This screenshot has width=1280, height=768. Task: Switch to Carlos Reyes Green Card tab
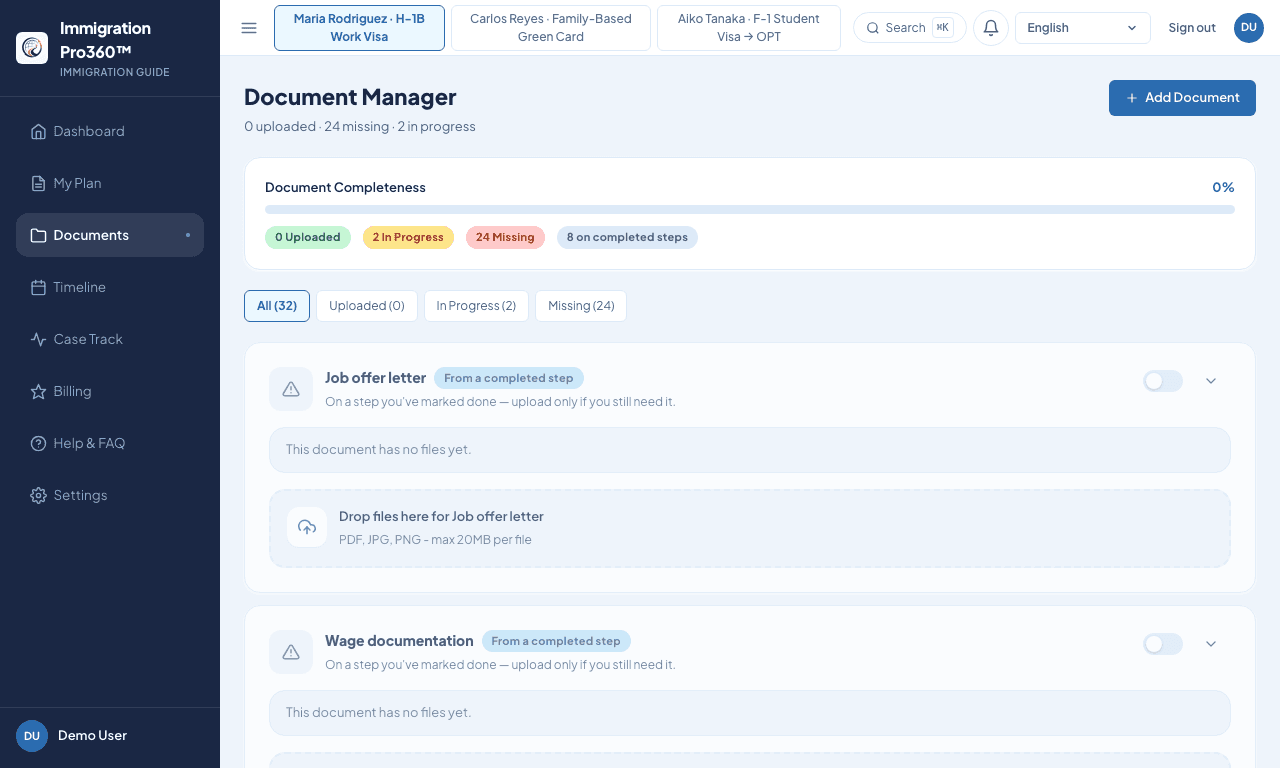pyautogui.click(x=551, y=28)
